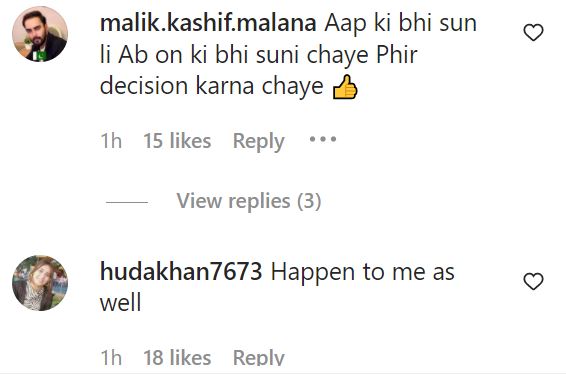The width and height of the screenshot is (566, 389).
Task: Expand View replies (3)
Action: 249,201
